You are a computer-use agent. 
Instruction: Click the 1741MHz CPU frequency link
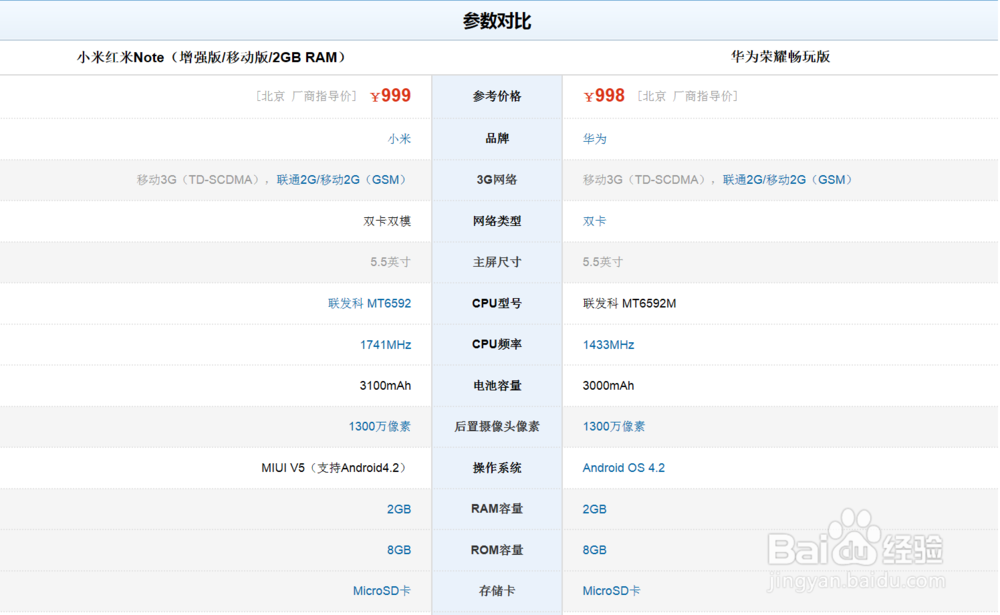coord(385,345)
